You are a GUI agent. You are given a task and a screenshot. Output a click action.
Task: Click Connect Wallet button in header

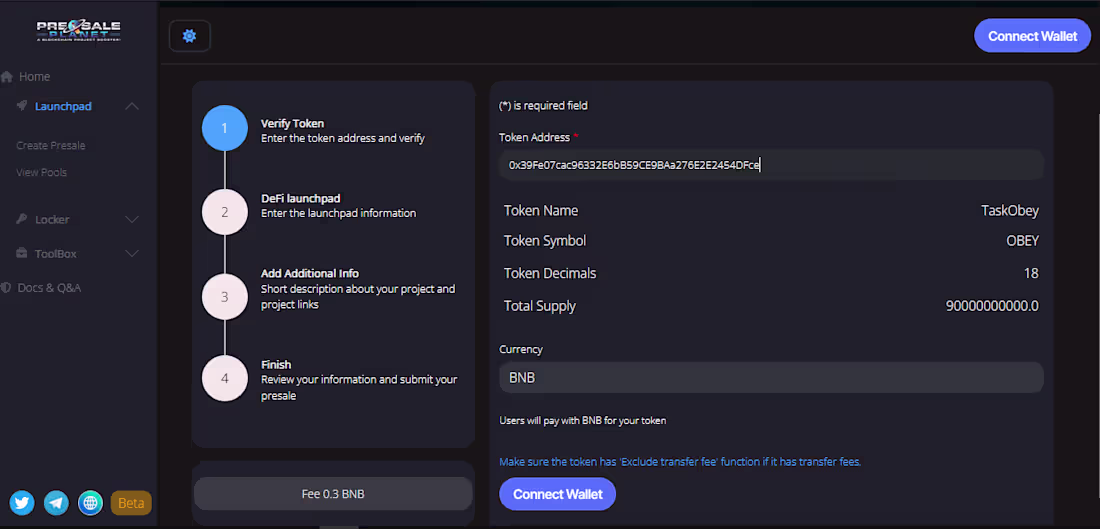pos(1032,36)
